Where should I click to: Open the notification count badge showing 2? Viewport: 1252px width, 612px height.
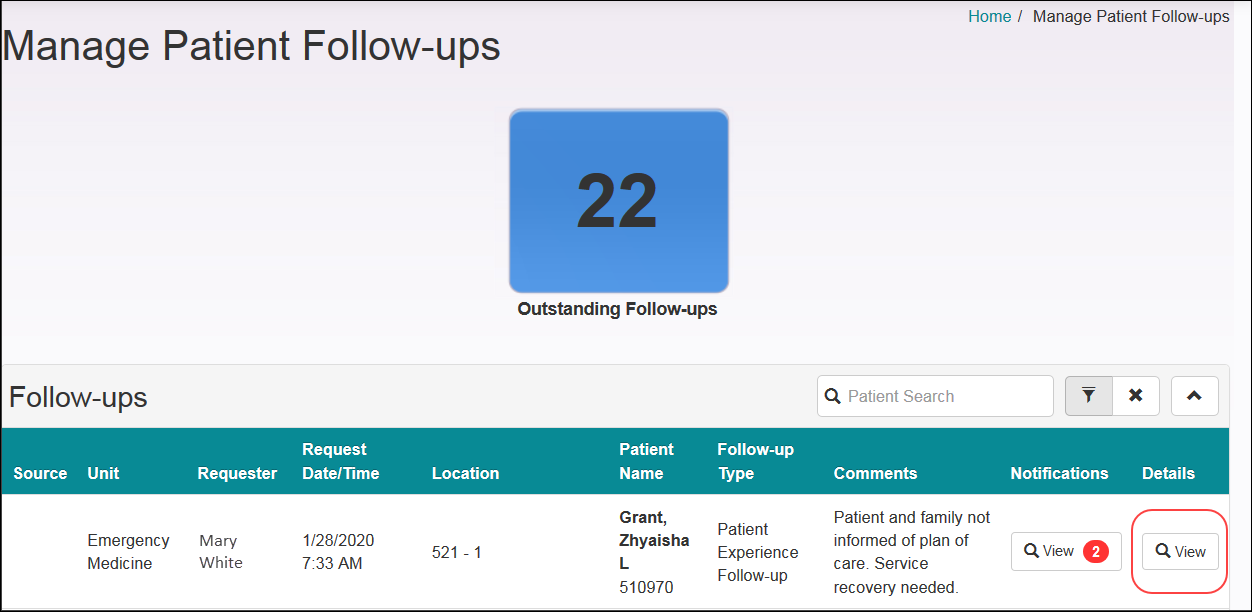tap(1094, 551)
